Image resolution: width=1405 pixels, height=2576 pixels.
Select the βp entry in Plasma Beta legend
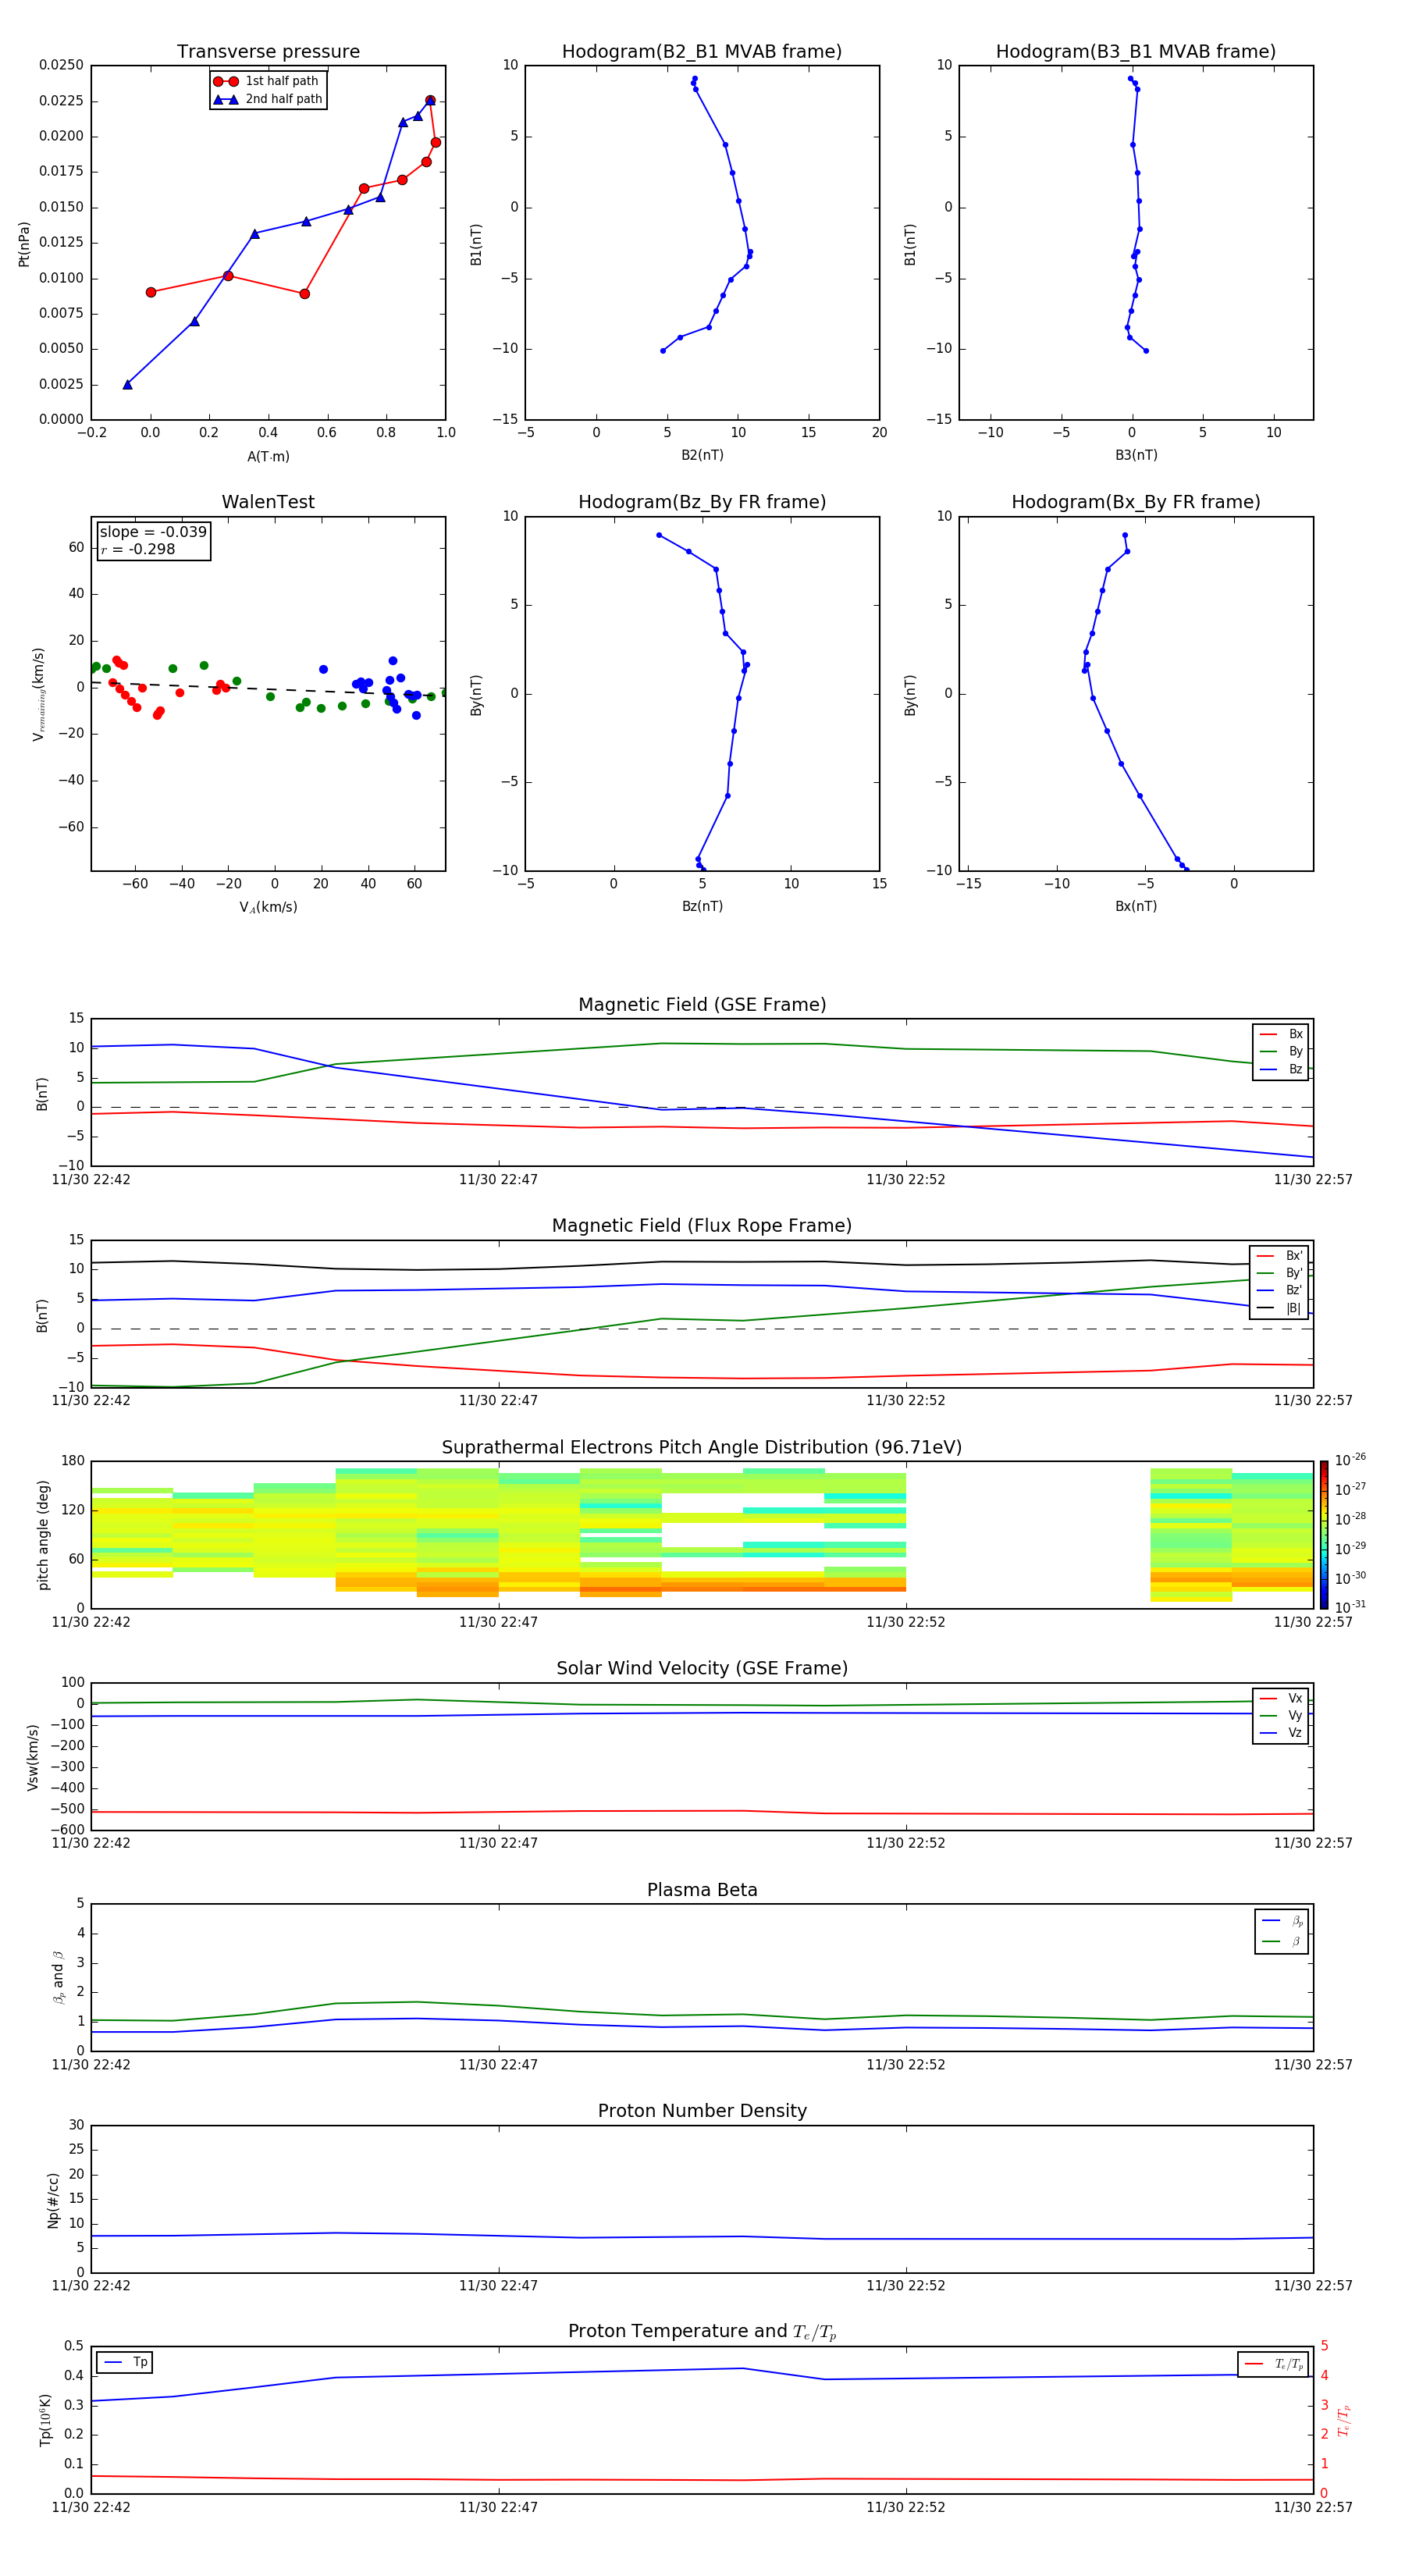[x=1282, y=1921]
